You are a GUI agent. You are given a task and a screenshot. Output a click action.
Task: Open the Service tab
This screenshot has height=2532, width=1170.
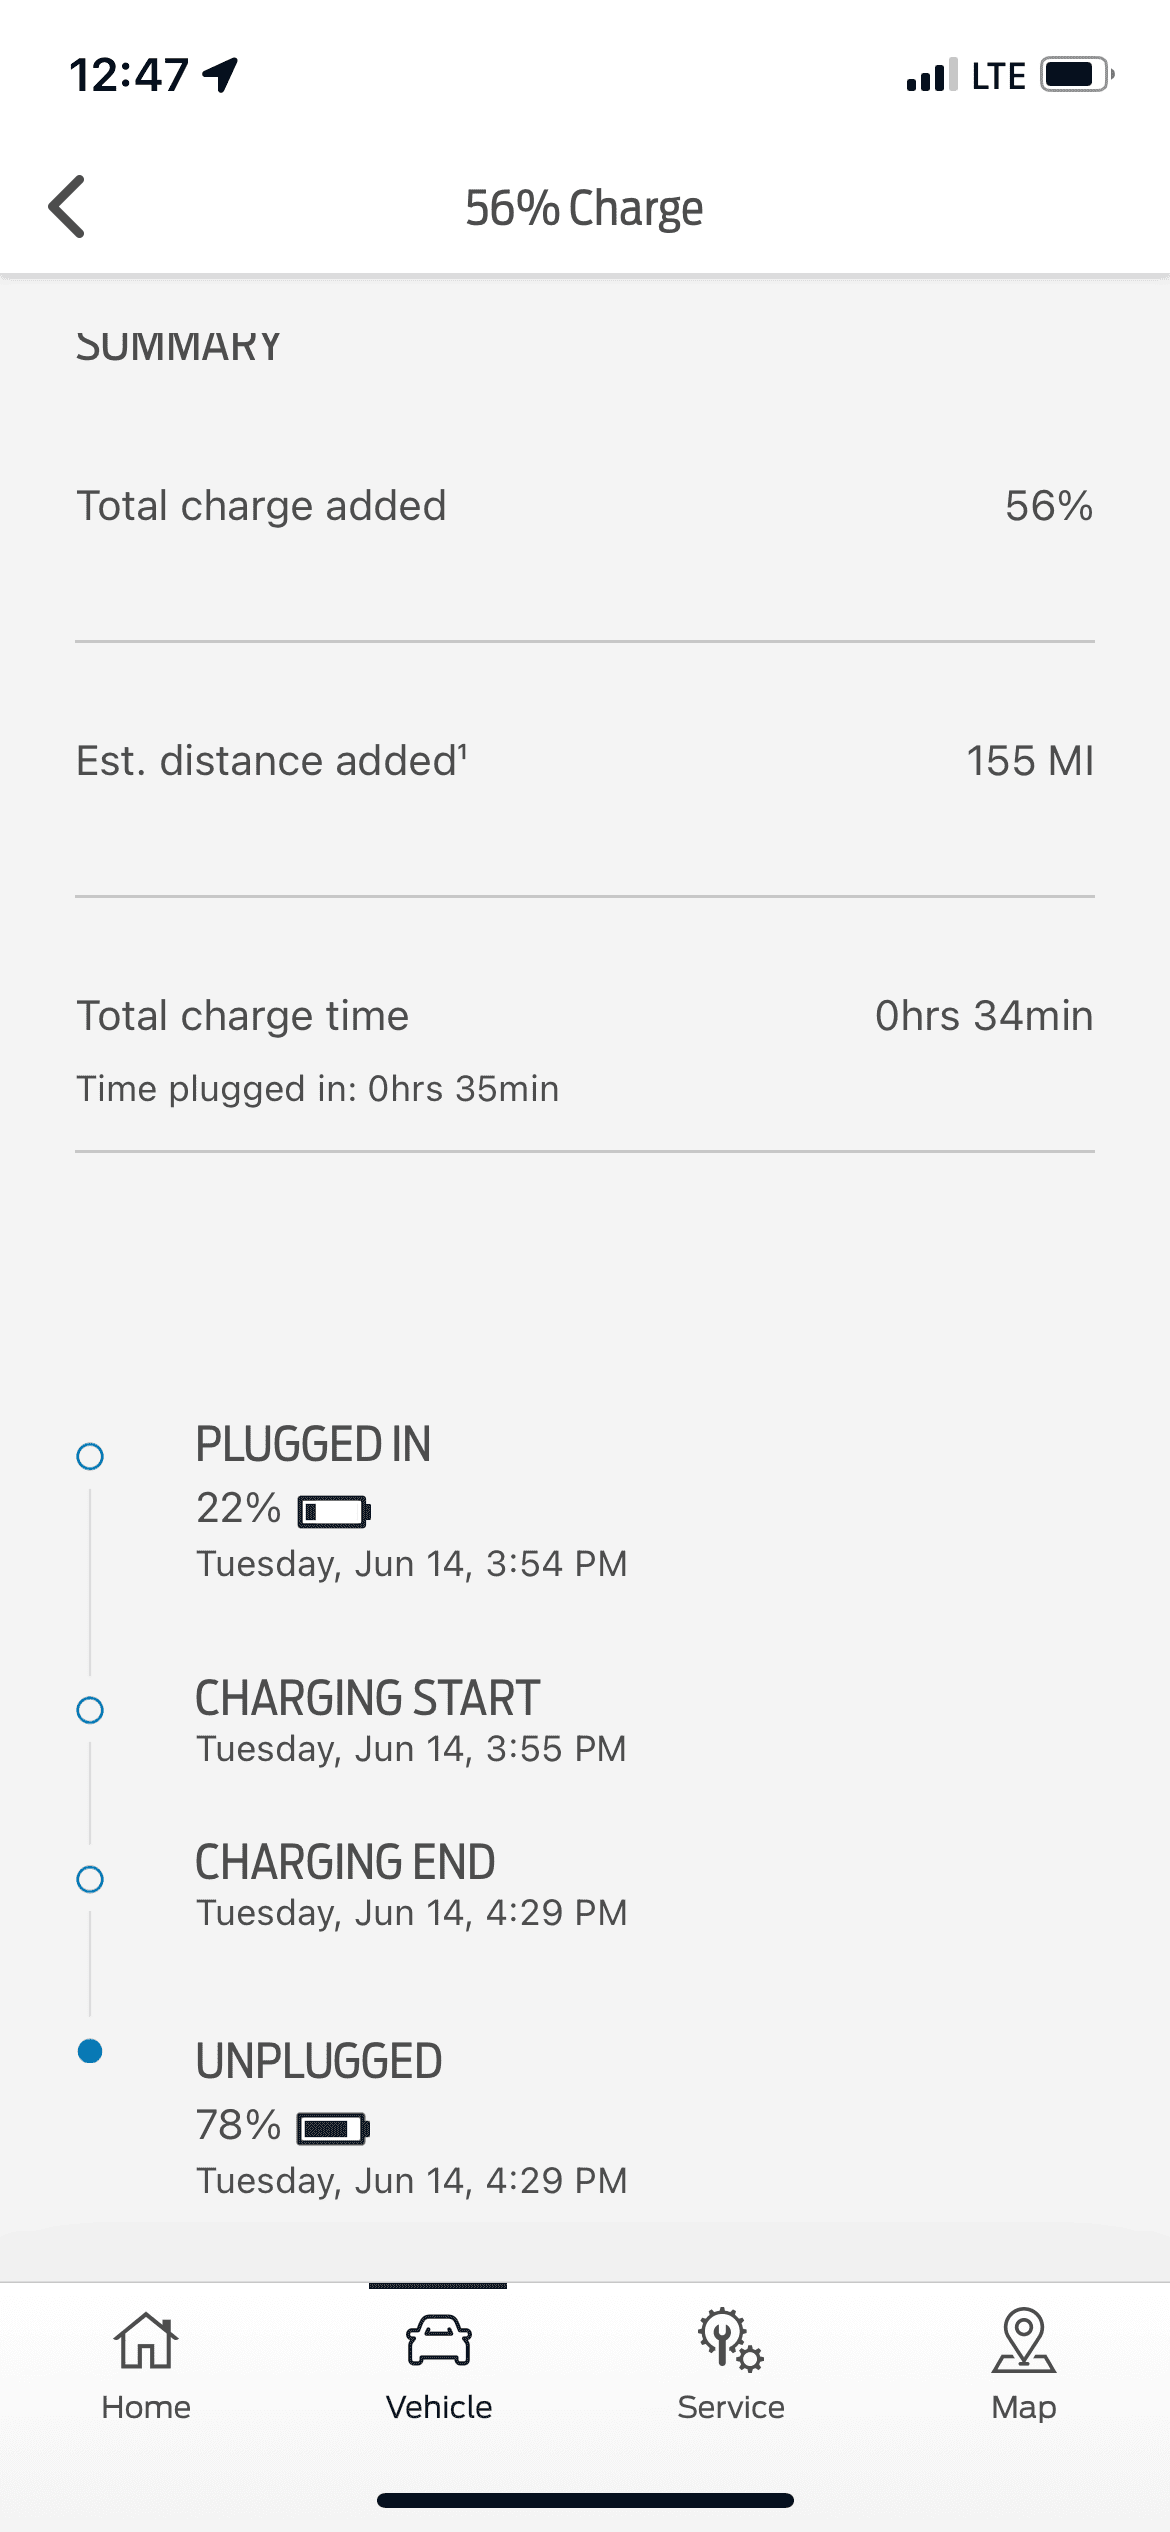pos(731,2364)
